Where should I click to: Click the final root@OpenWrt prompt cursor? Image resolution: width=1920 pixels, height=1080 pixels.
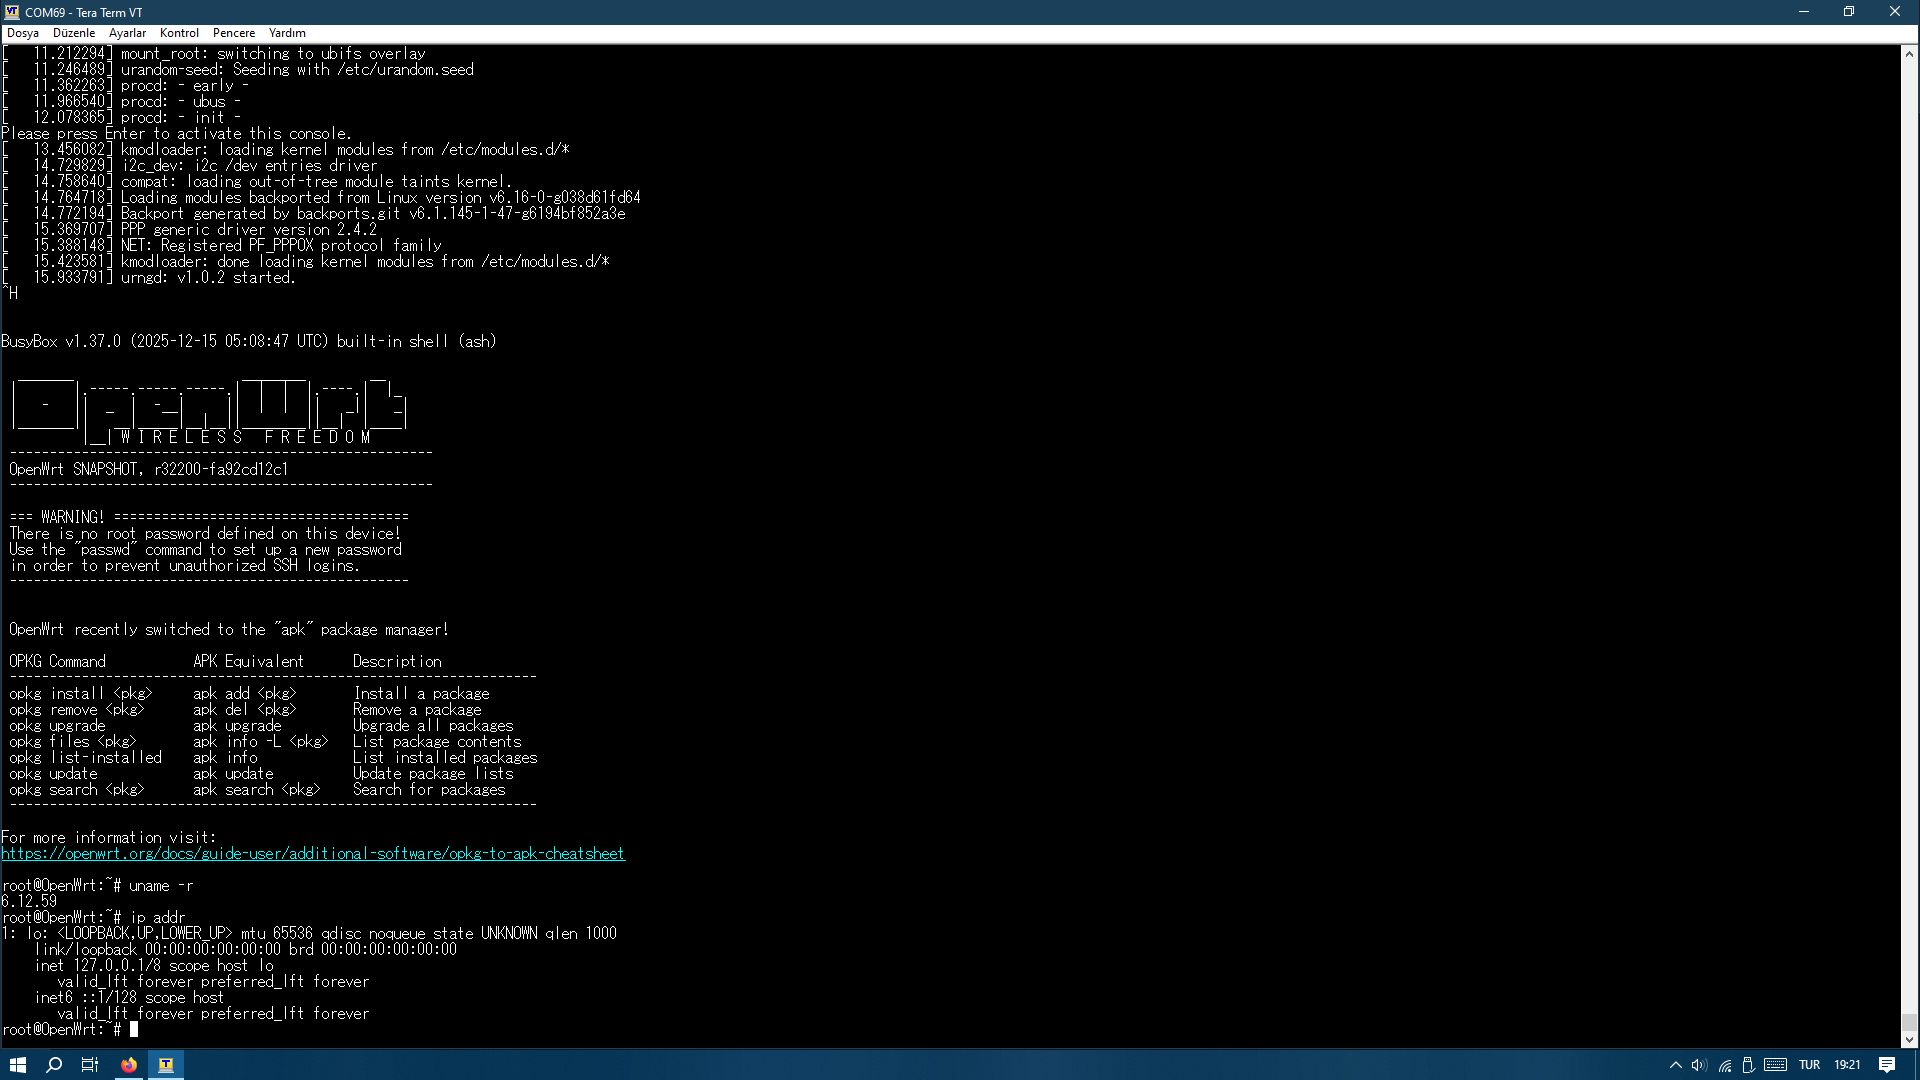click(134, 1030)
